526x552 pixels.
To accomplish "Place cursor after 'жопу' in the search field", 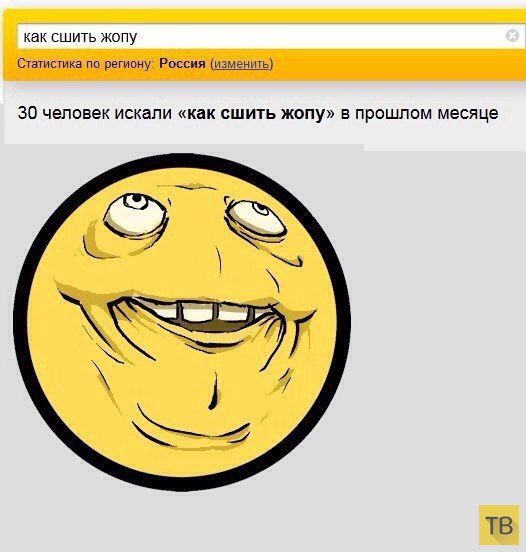I will 139,36.
